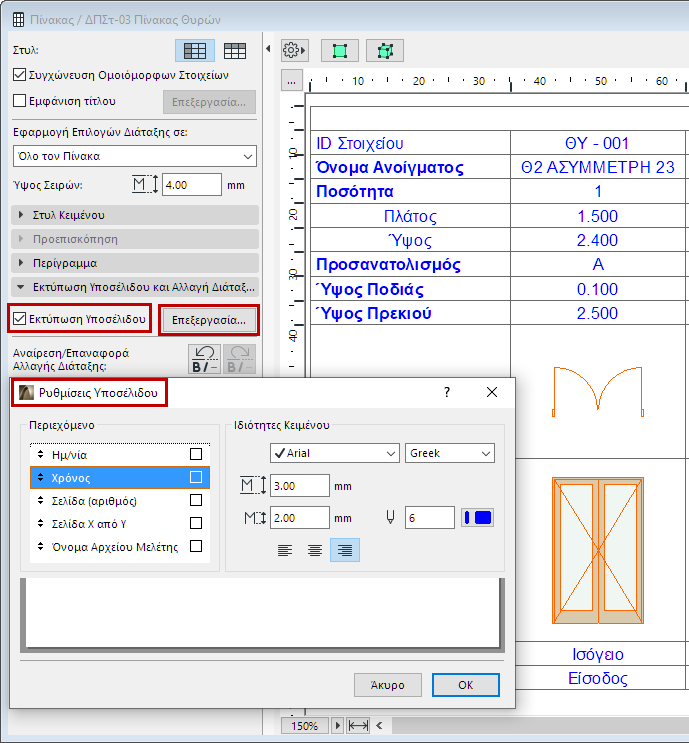
Task: Align footer text center
Action: 315,550
